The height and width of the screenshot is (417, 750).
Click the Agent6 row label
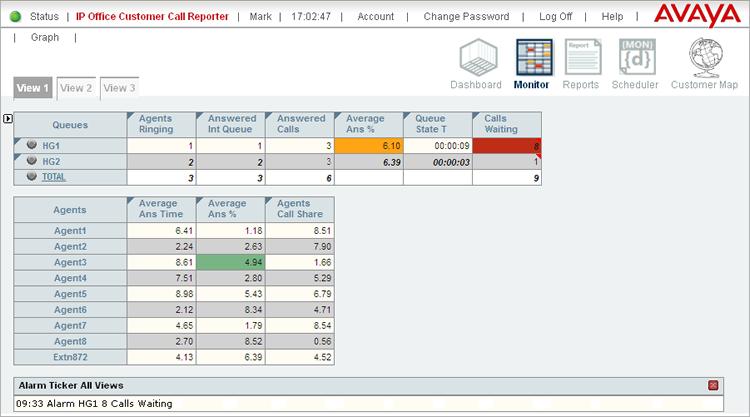pyautogui.click(x=70, y=310)
